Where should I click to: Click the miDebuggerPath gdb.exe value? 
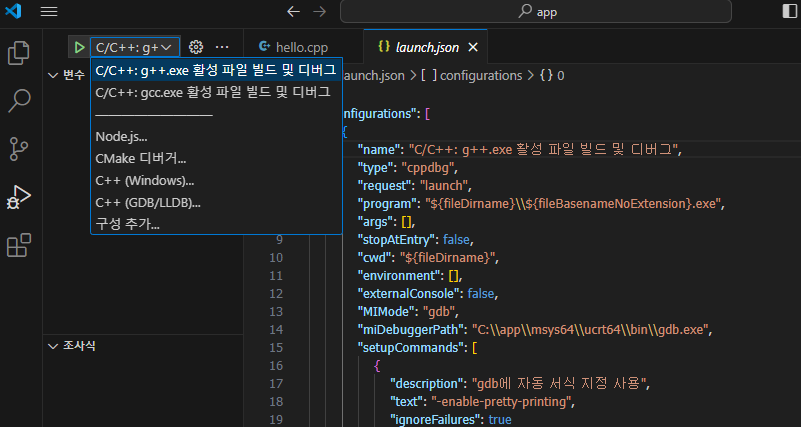590,330
